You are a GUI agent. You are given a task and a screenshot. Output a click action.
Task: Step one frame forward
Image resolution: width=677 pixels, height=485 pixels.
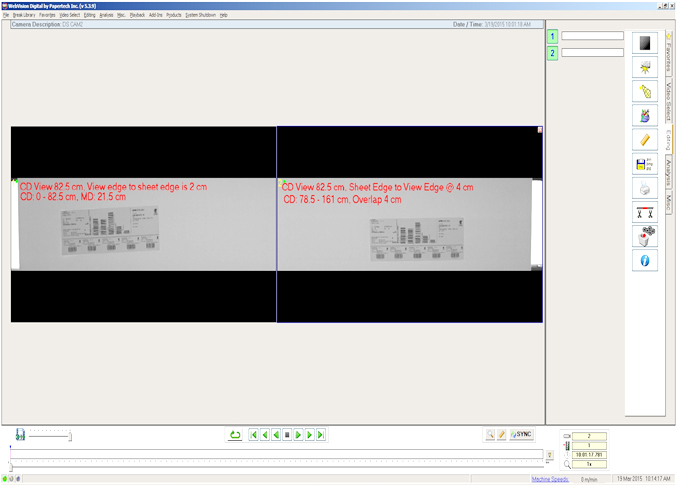point(310,435)
